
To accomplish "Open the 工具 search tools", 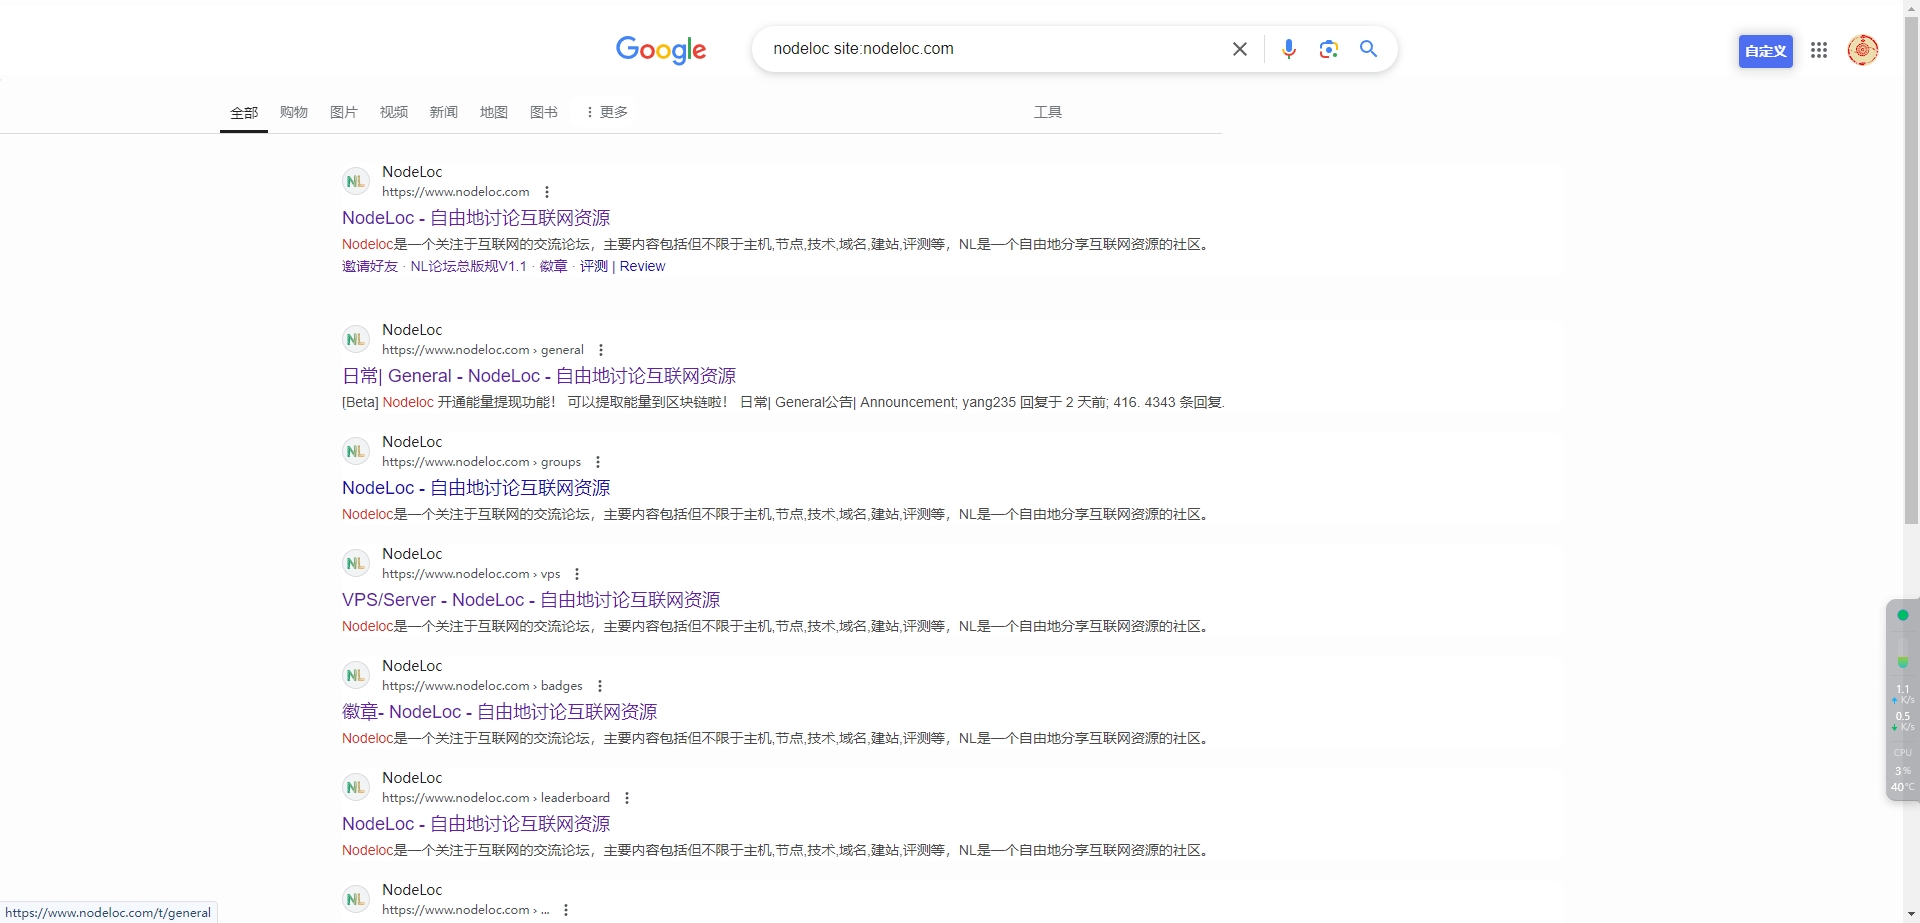I will 1048,112.
